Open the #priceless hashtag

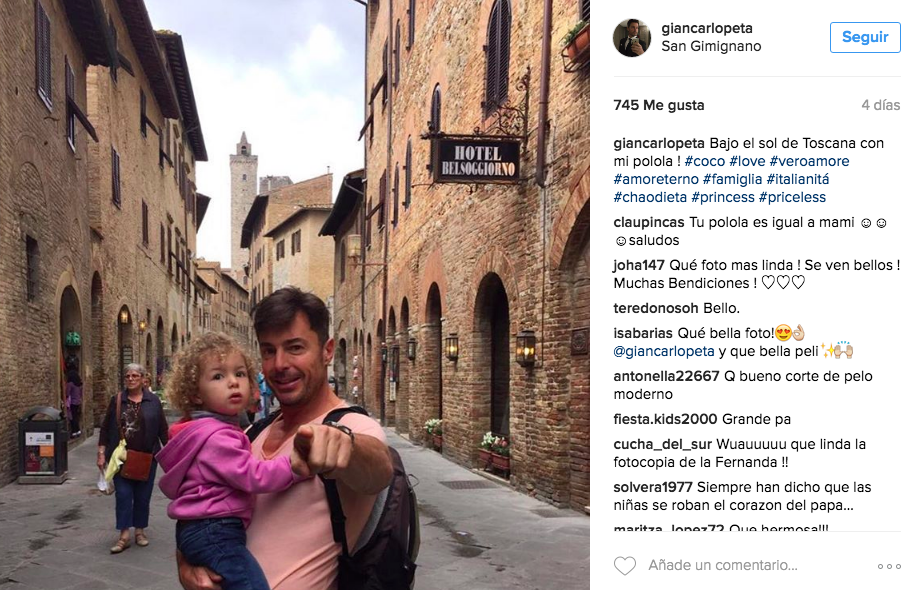[792, 197]
